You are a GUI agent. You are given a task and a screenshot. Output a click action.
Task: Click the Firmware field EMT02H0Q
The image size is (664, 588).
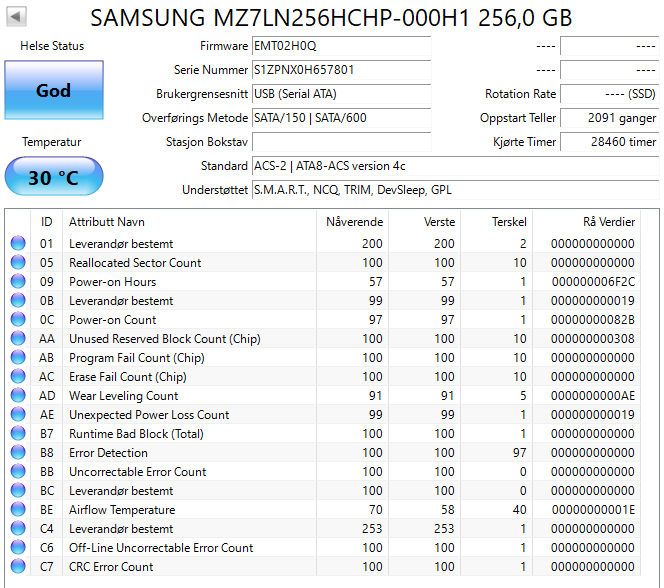342,46
